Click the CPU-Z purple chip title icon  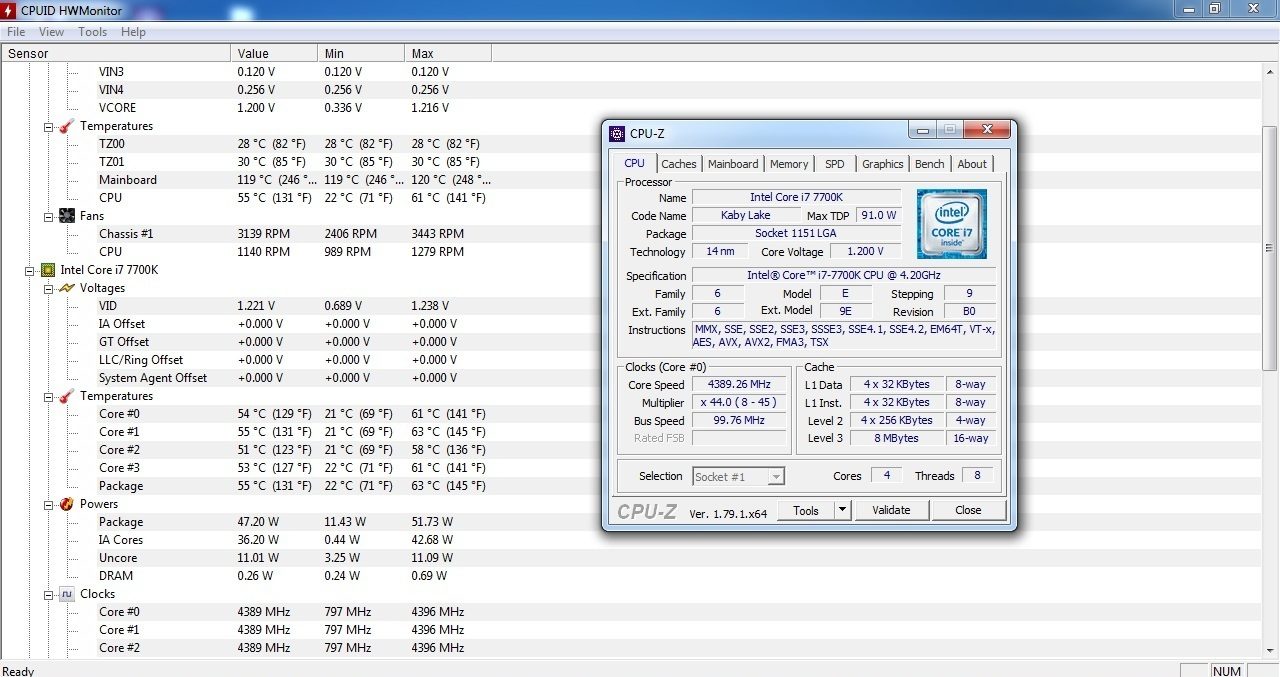pos(617,134)
